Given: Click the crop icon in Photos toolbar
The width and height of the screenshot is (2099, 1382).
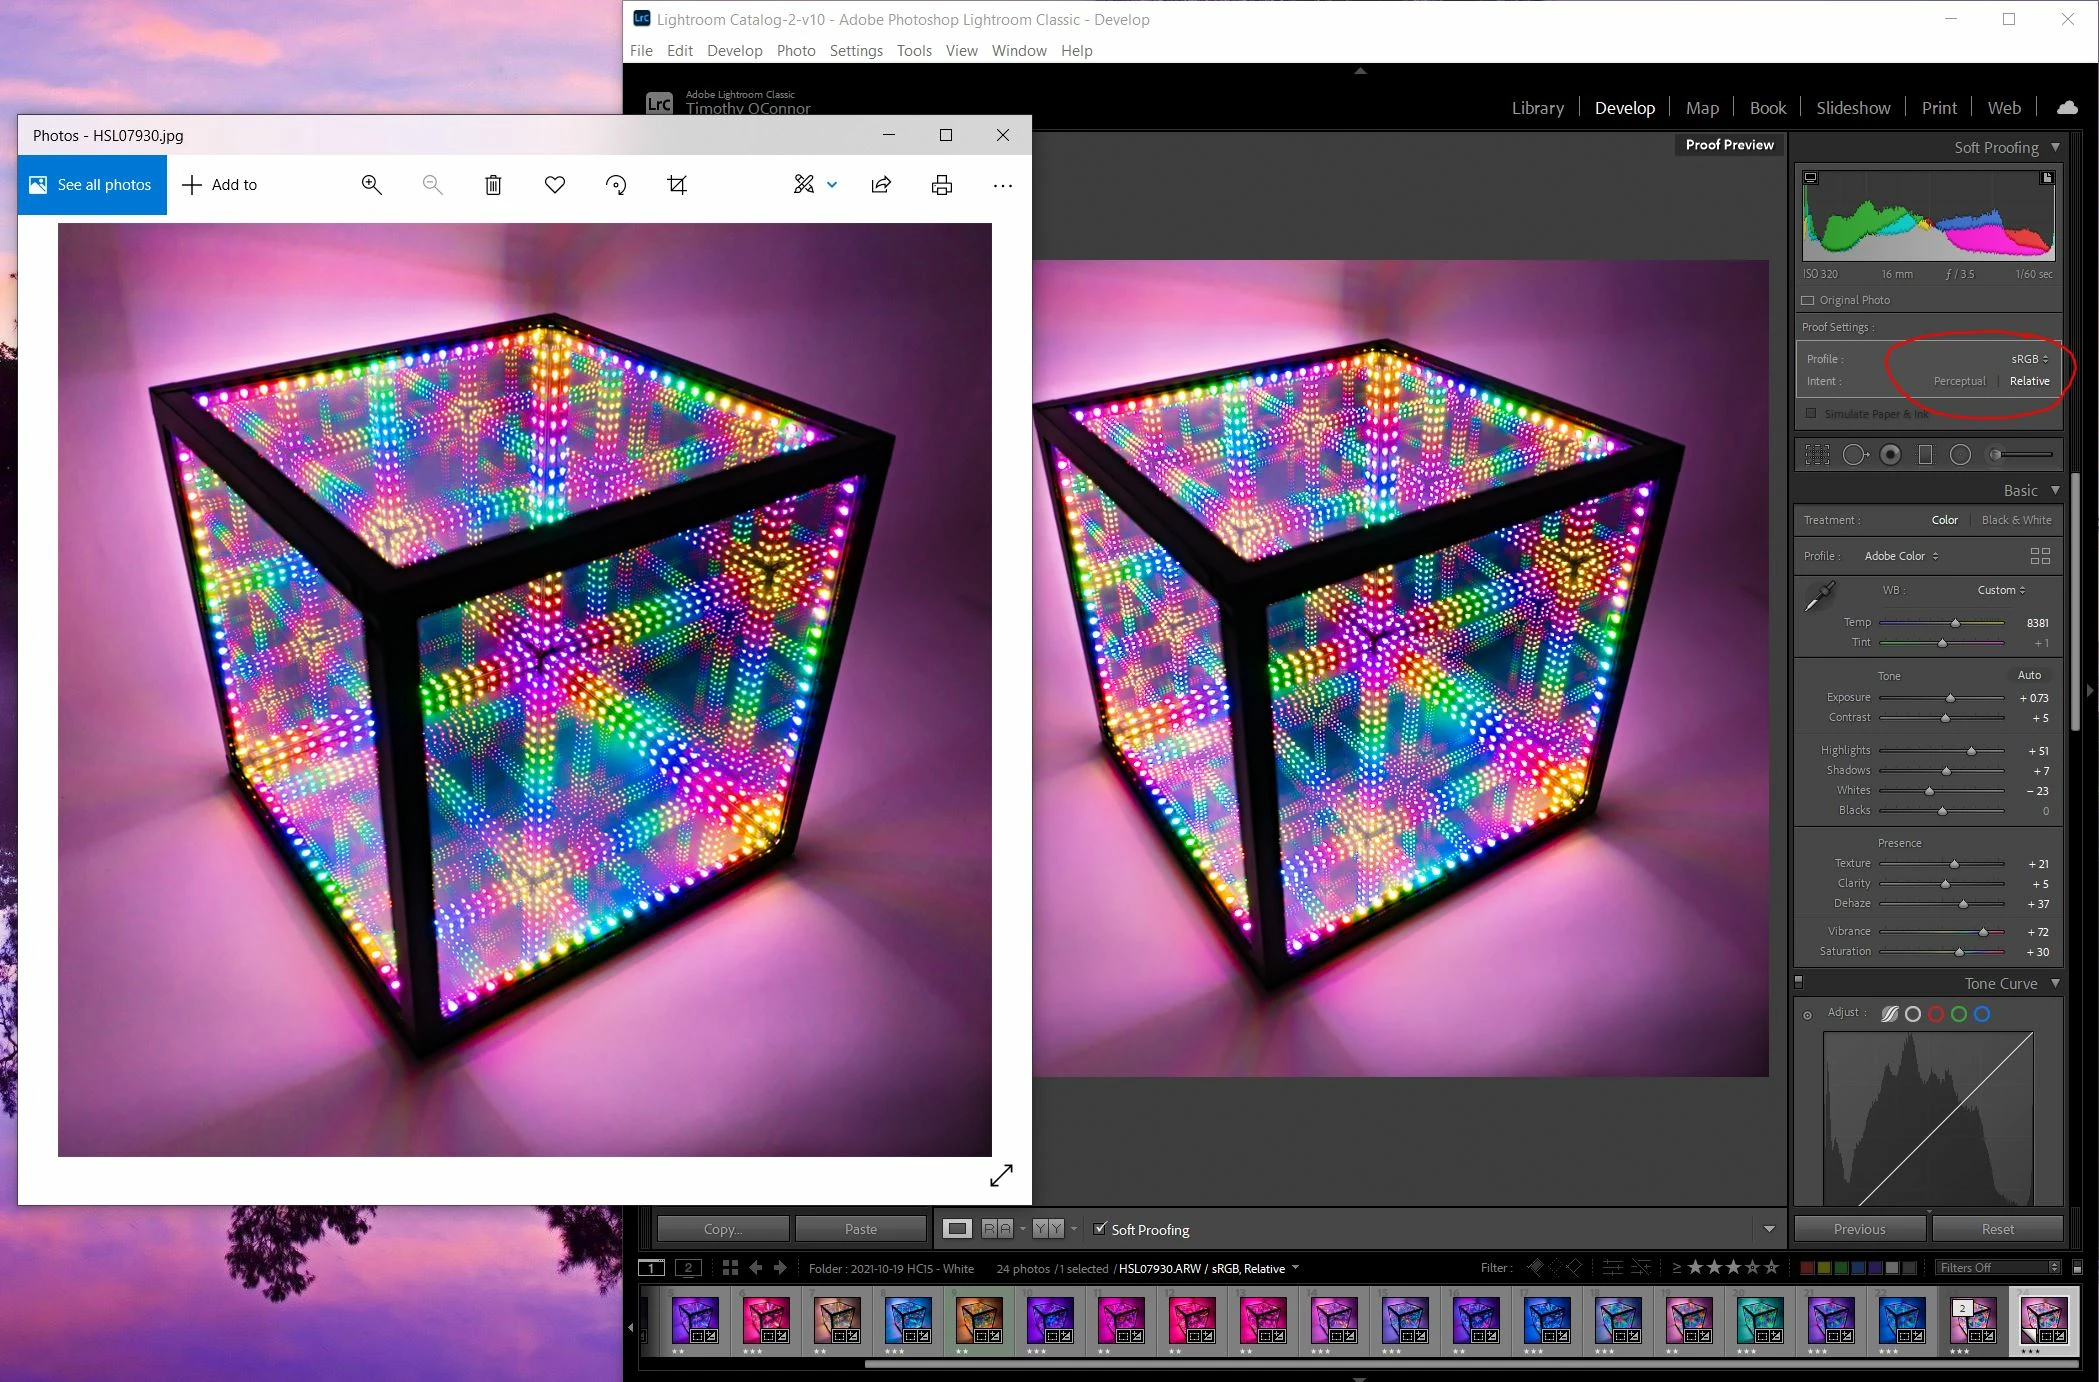Looking at the screenshot, I should click(x=677, y=185).
